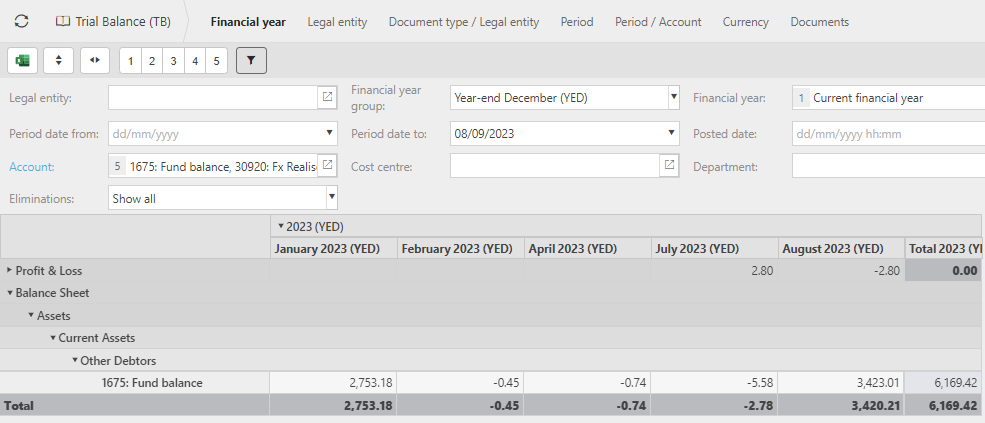985x423 pixels.
Task: Open the Period / Account tab
Action: point(658,22)
